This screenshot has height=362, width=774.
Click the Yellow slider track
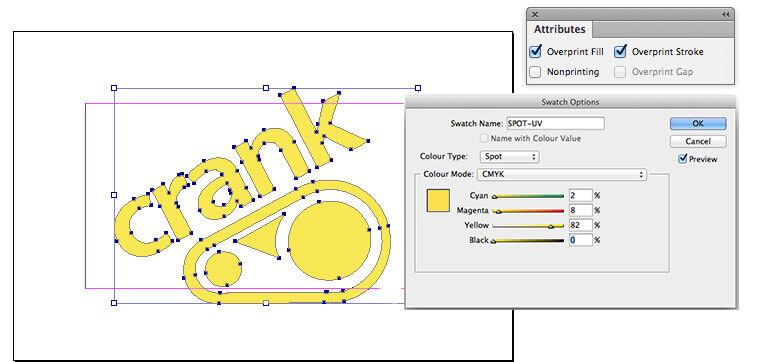[528, 226]
